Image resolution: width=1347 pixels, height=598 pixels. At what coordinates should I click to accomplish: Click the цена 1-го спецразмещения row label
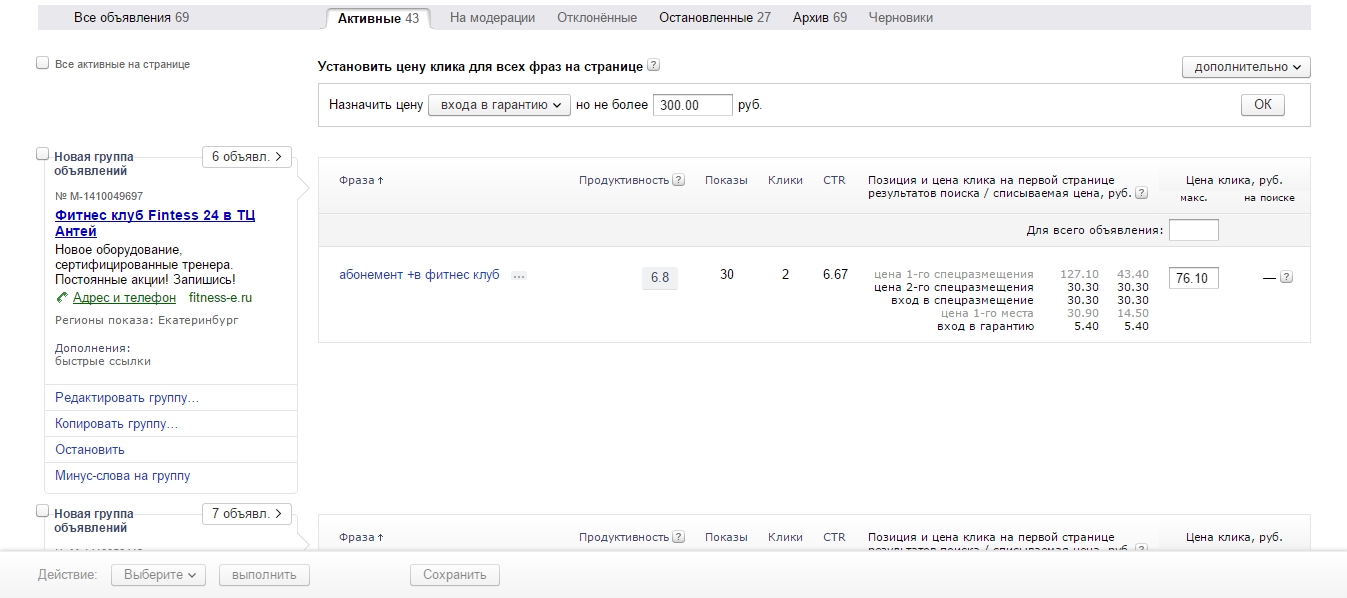[x=954, y=274]
